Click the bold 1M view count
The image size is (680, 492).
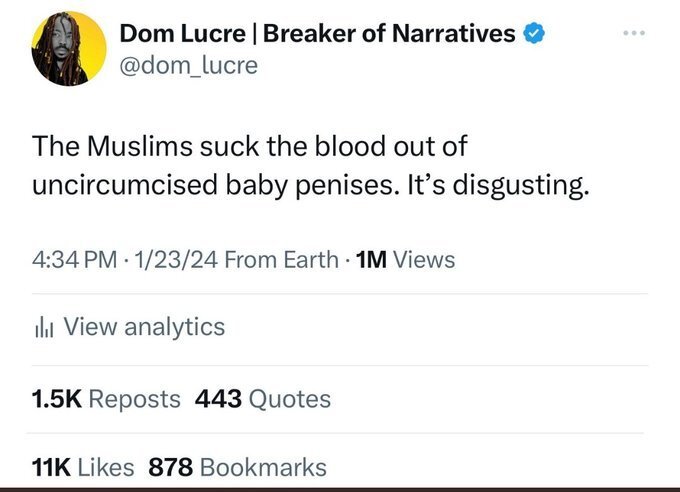pos(372,260)
